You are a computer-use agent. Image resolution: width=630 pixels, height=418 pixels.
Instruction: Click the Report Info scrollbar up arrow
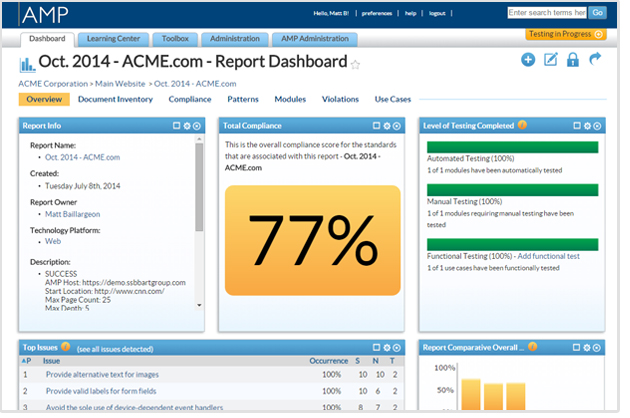coord(199,139)
